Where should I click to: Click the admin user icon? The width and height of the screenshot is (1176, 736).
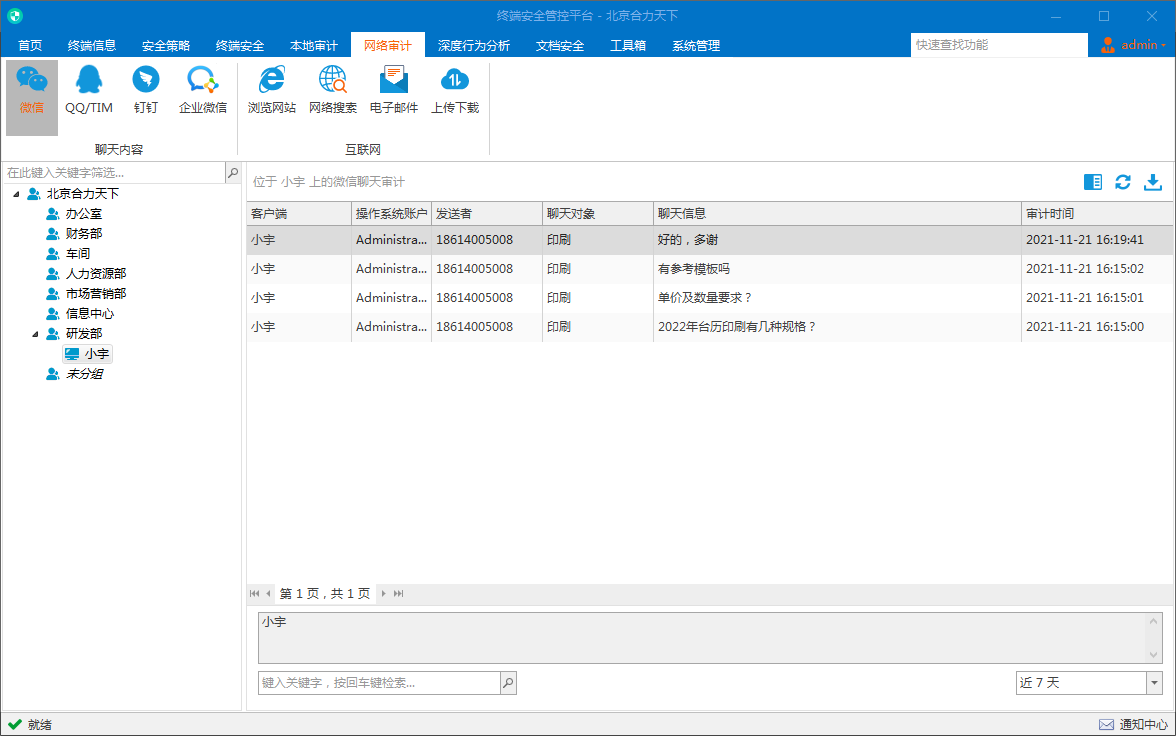[1108, 46]
